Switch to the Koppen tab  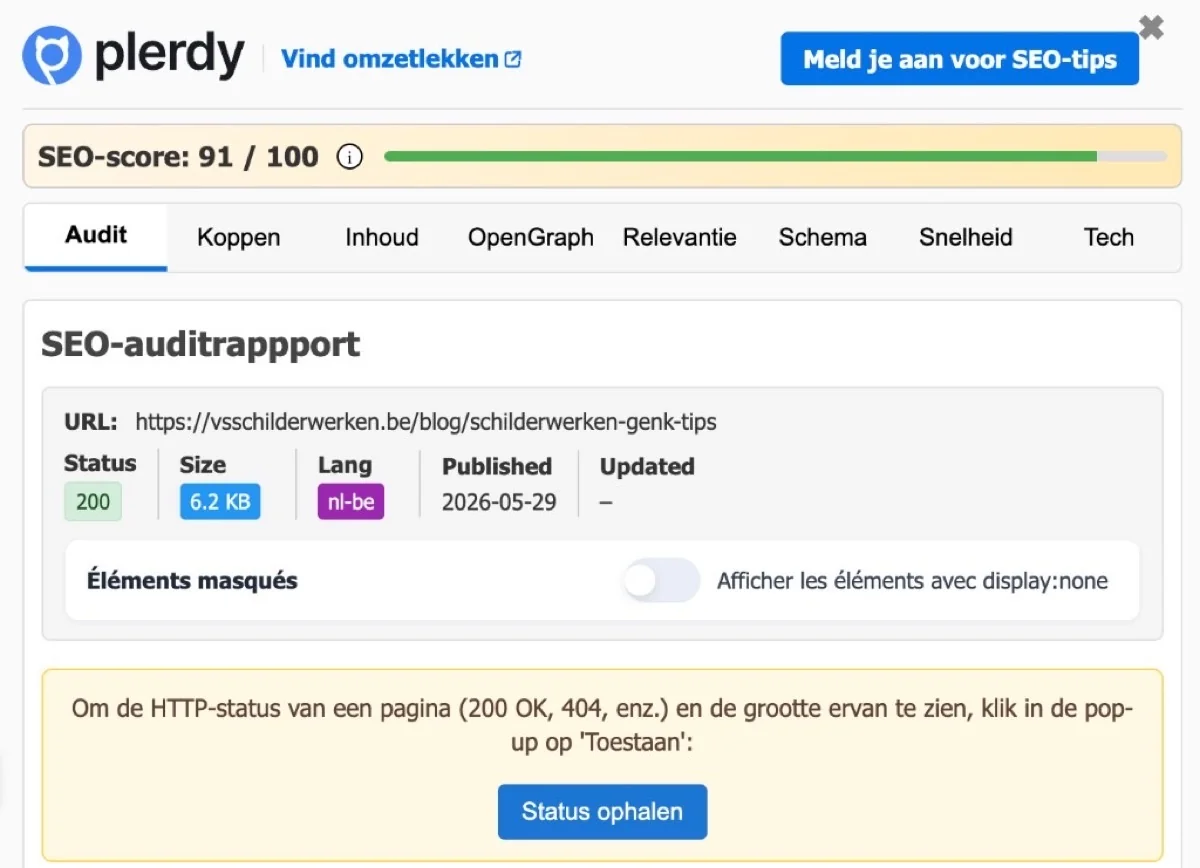pos(238,238)
